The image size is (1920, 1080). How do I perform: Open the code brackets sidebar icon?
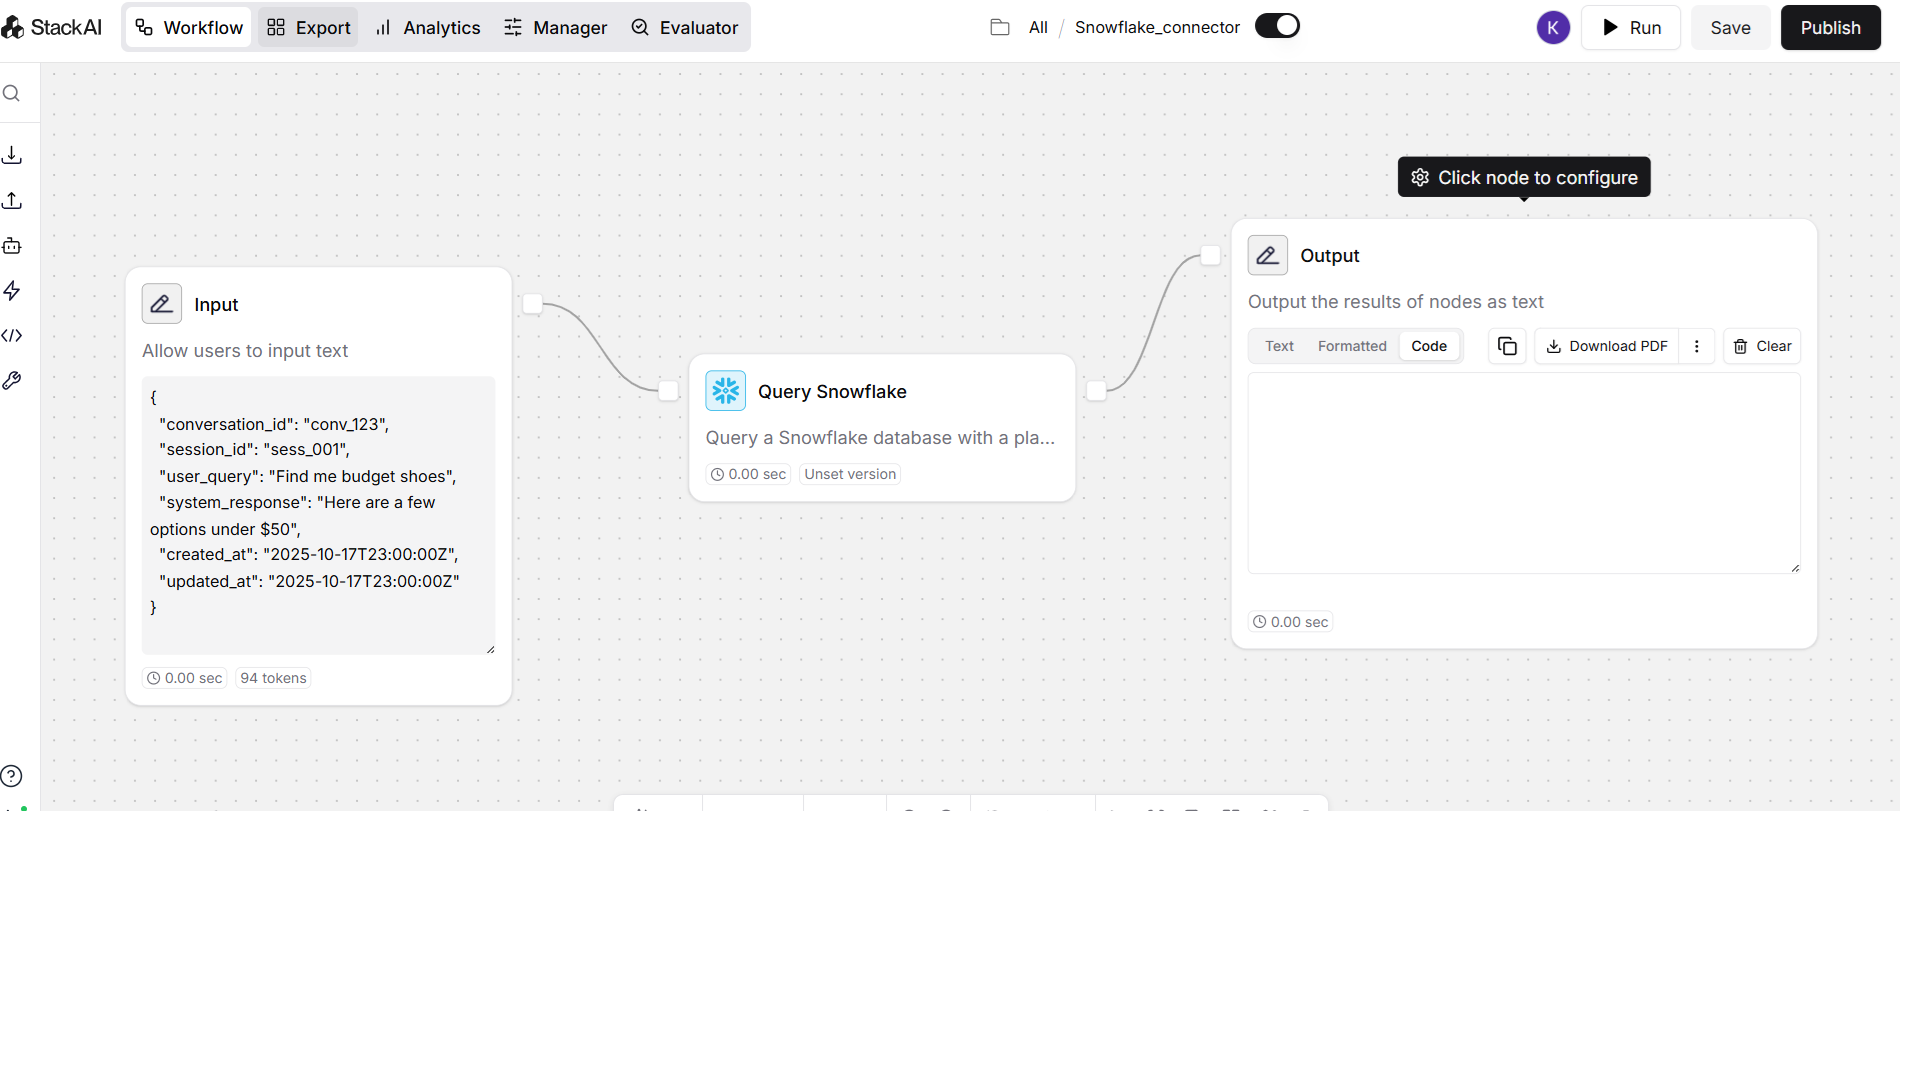coord(12,336)
